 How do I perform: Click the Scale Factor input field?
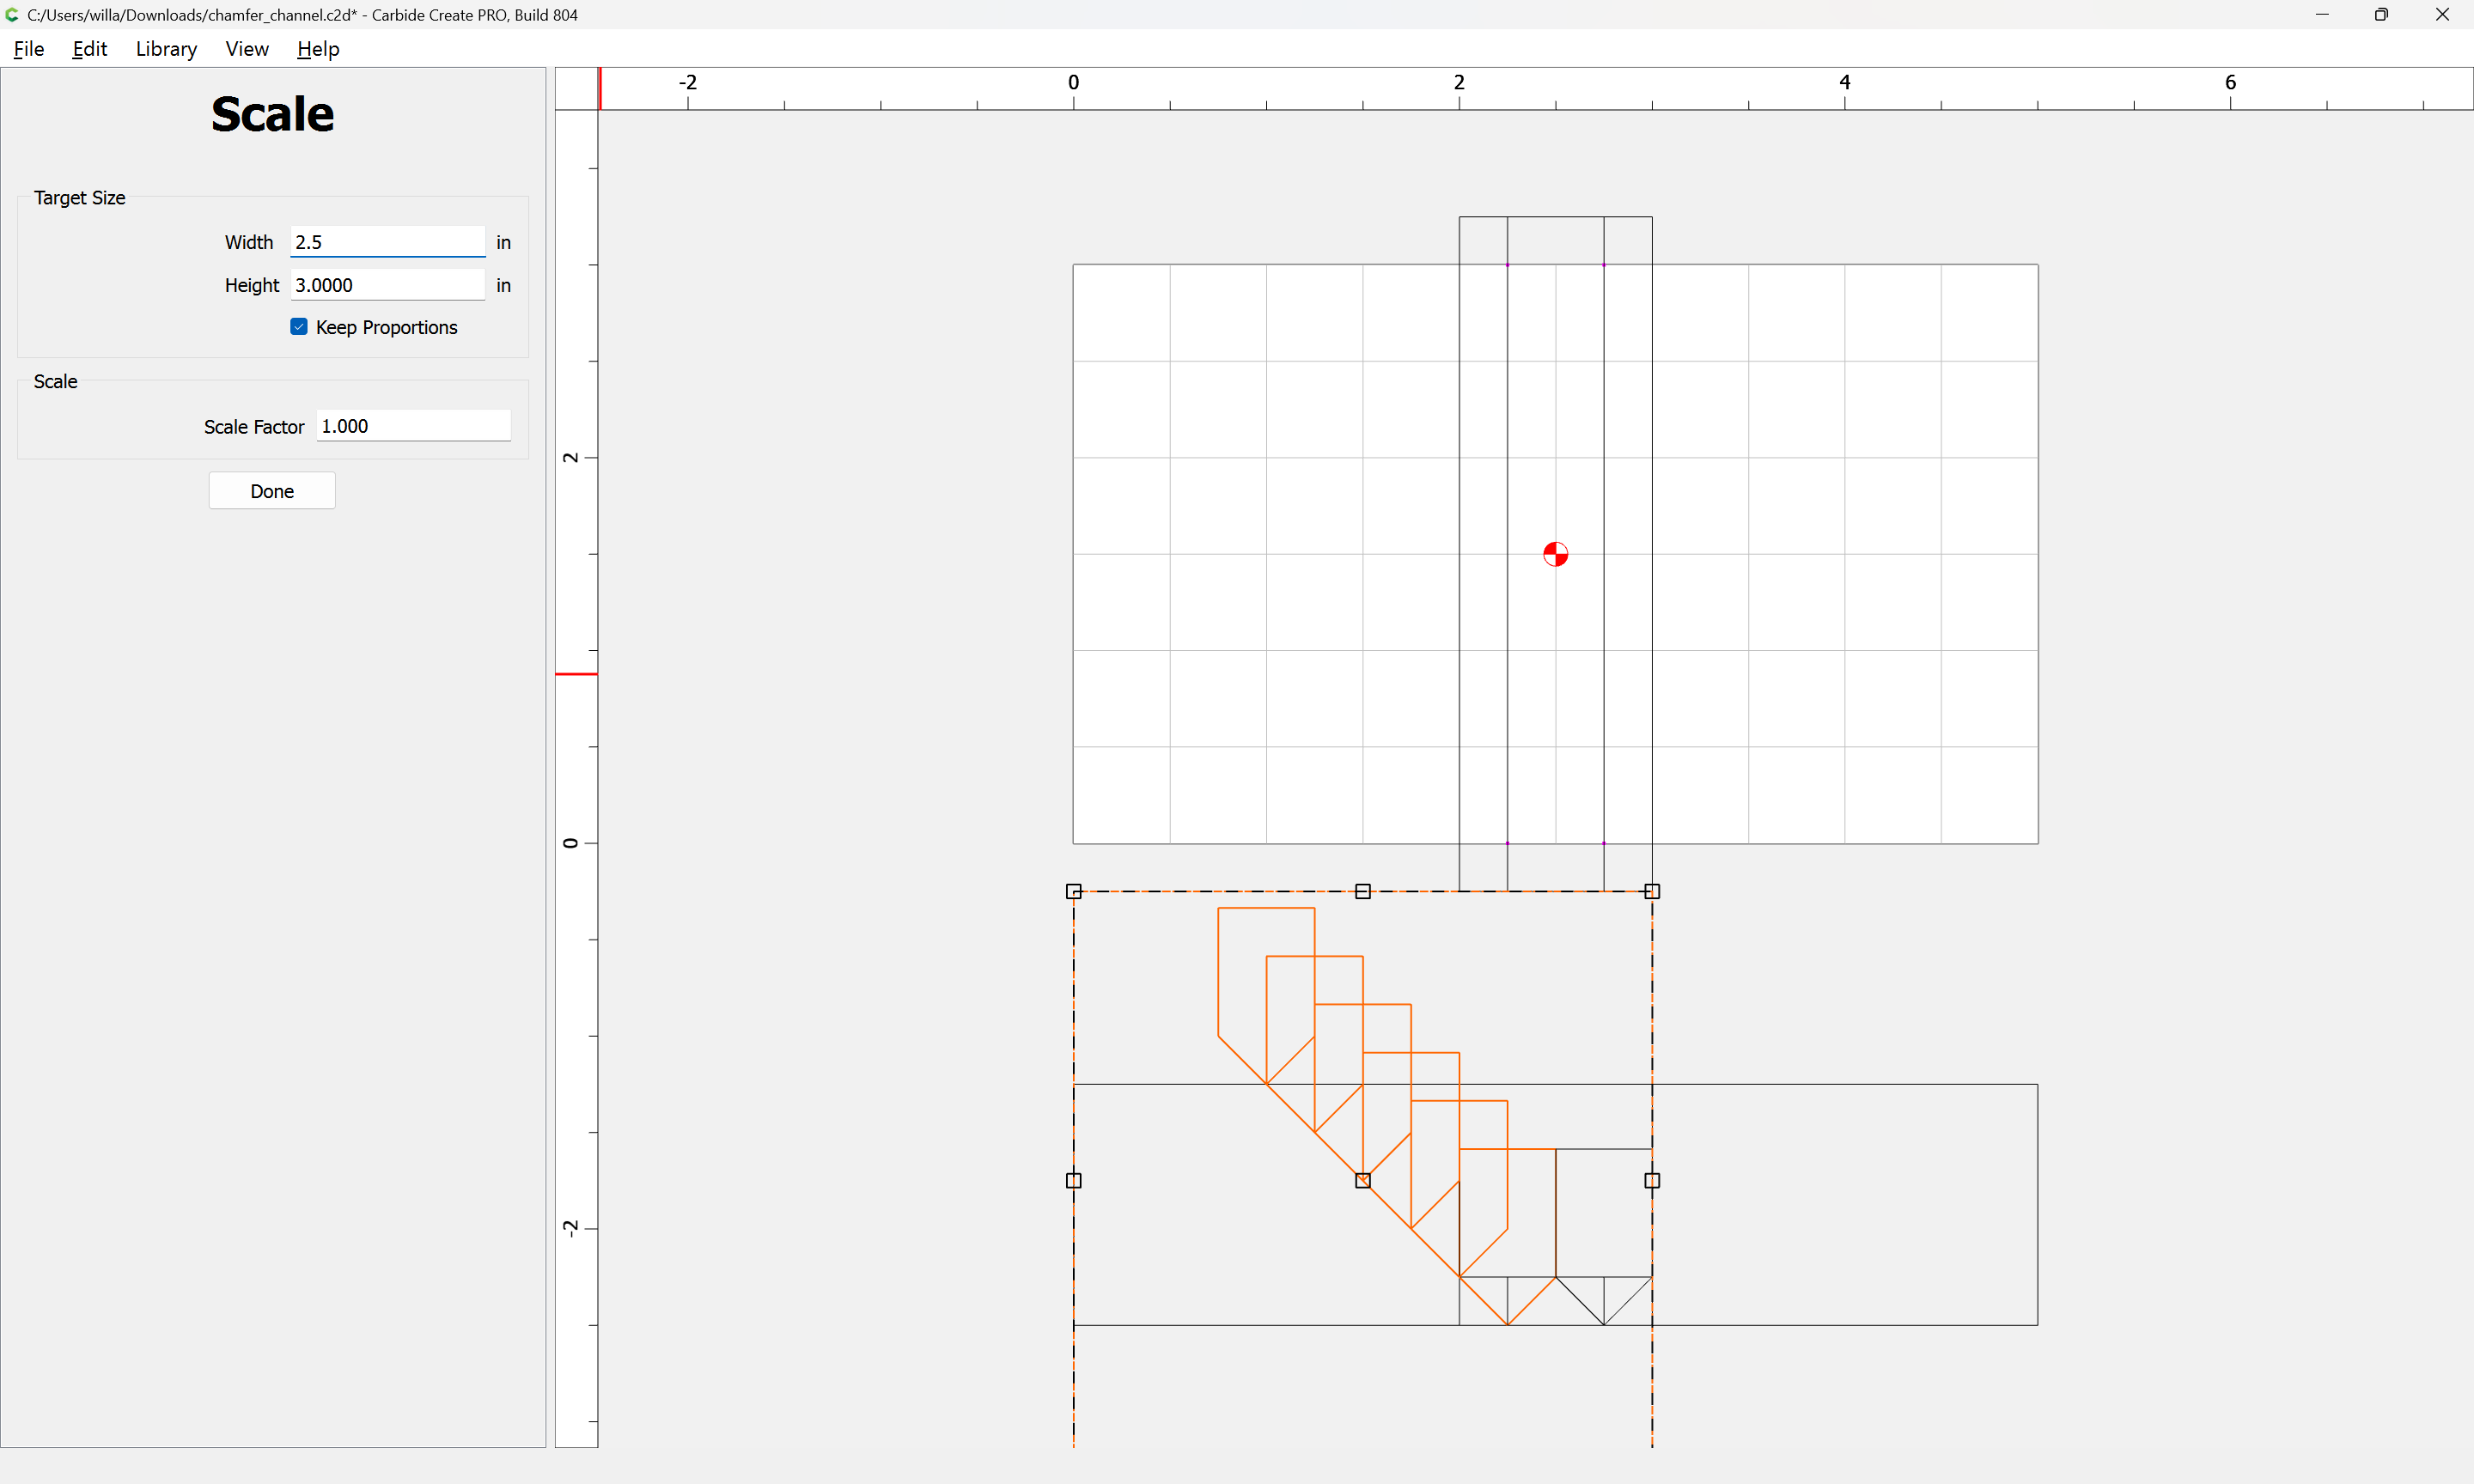[x=413, y=426]
